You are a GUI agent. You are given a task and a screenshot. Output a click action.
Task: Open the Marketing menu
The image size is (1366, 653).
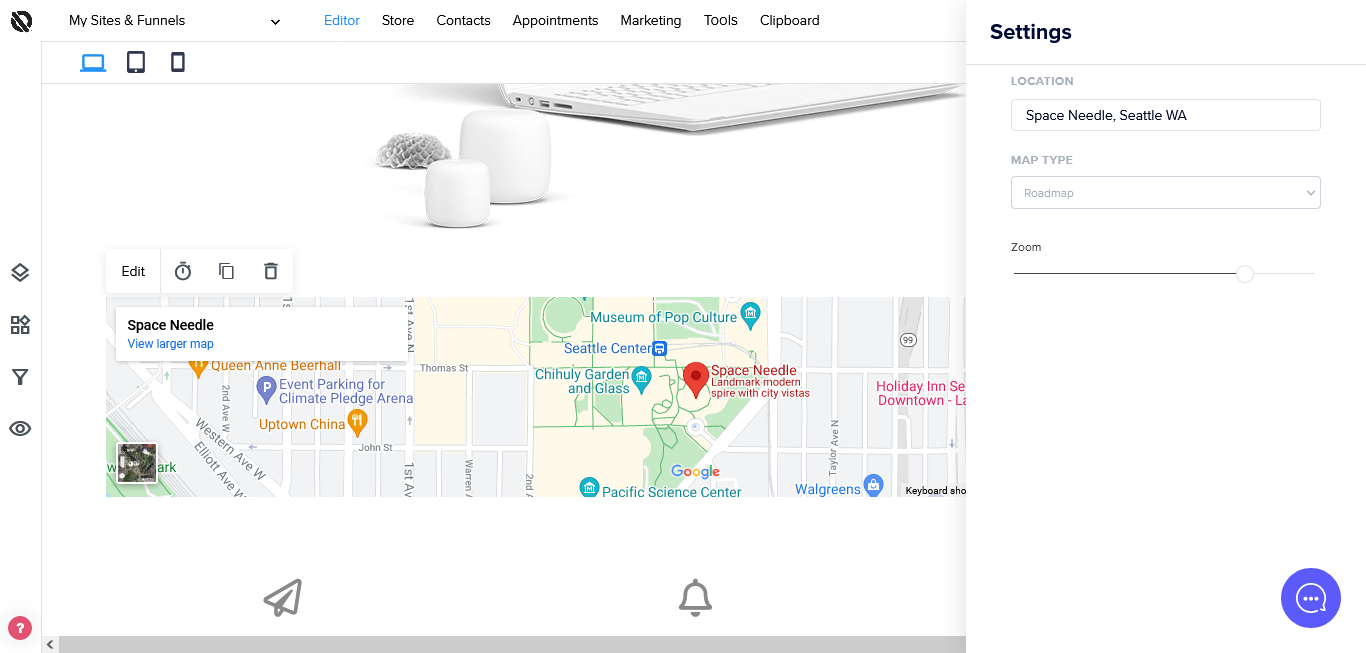tap(651, 20)
